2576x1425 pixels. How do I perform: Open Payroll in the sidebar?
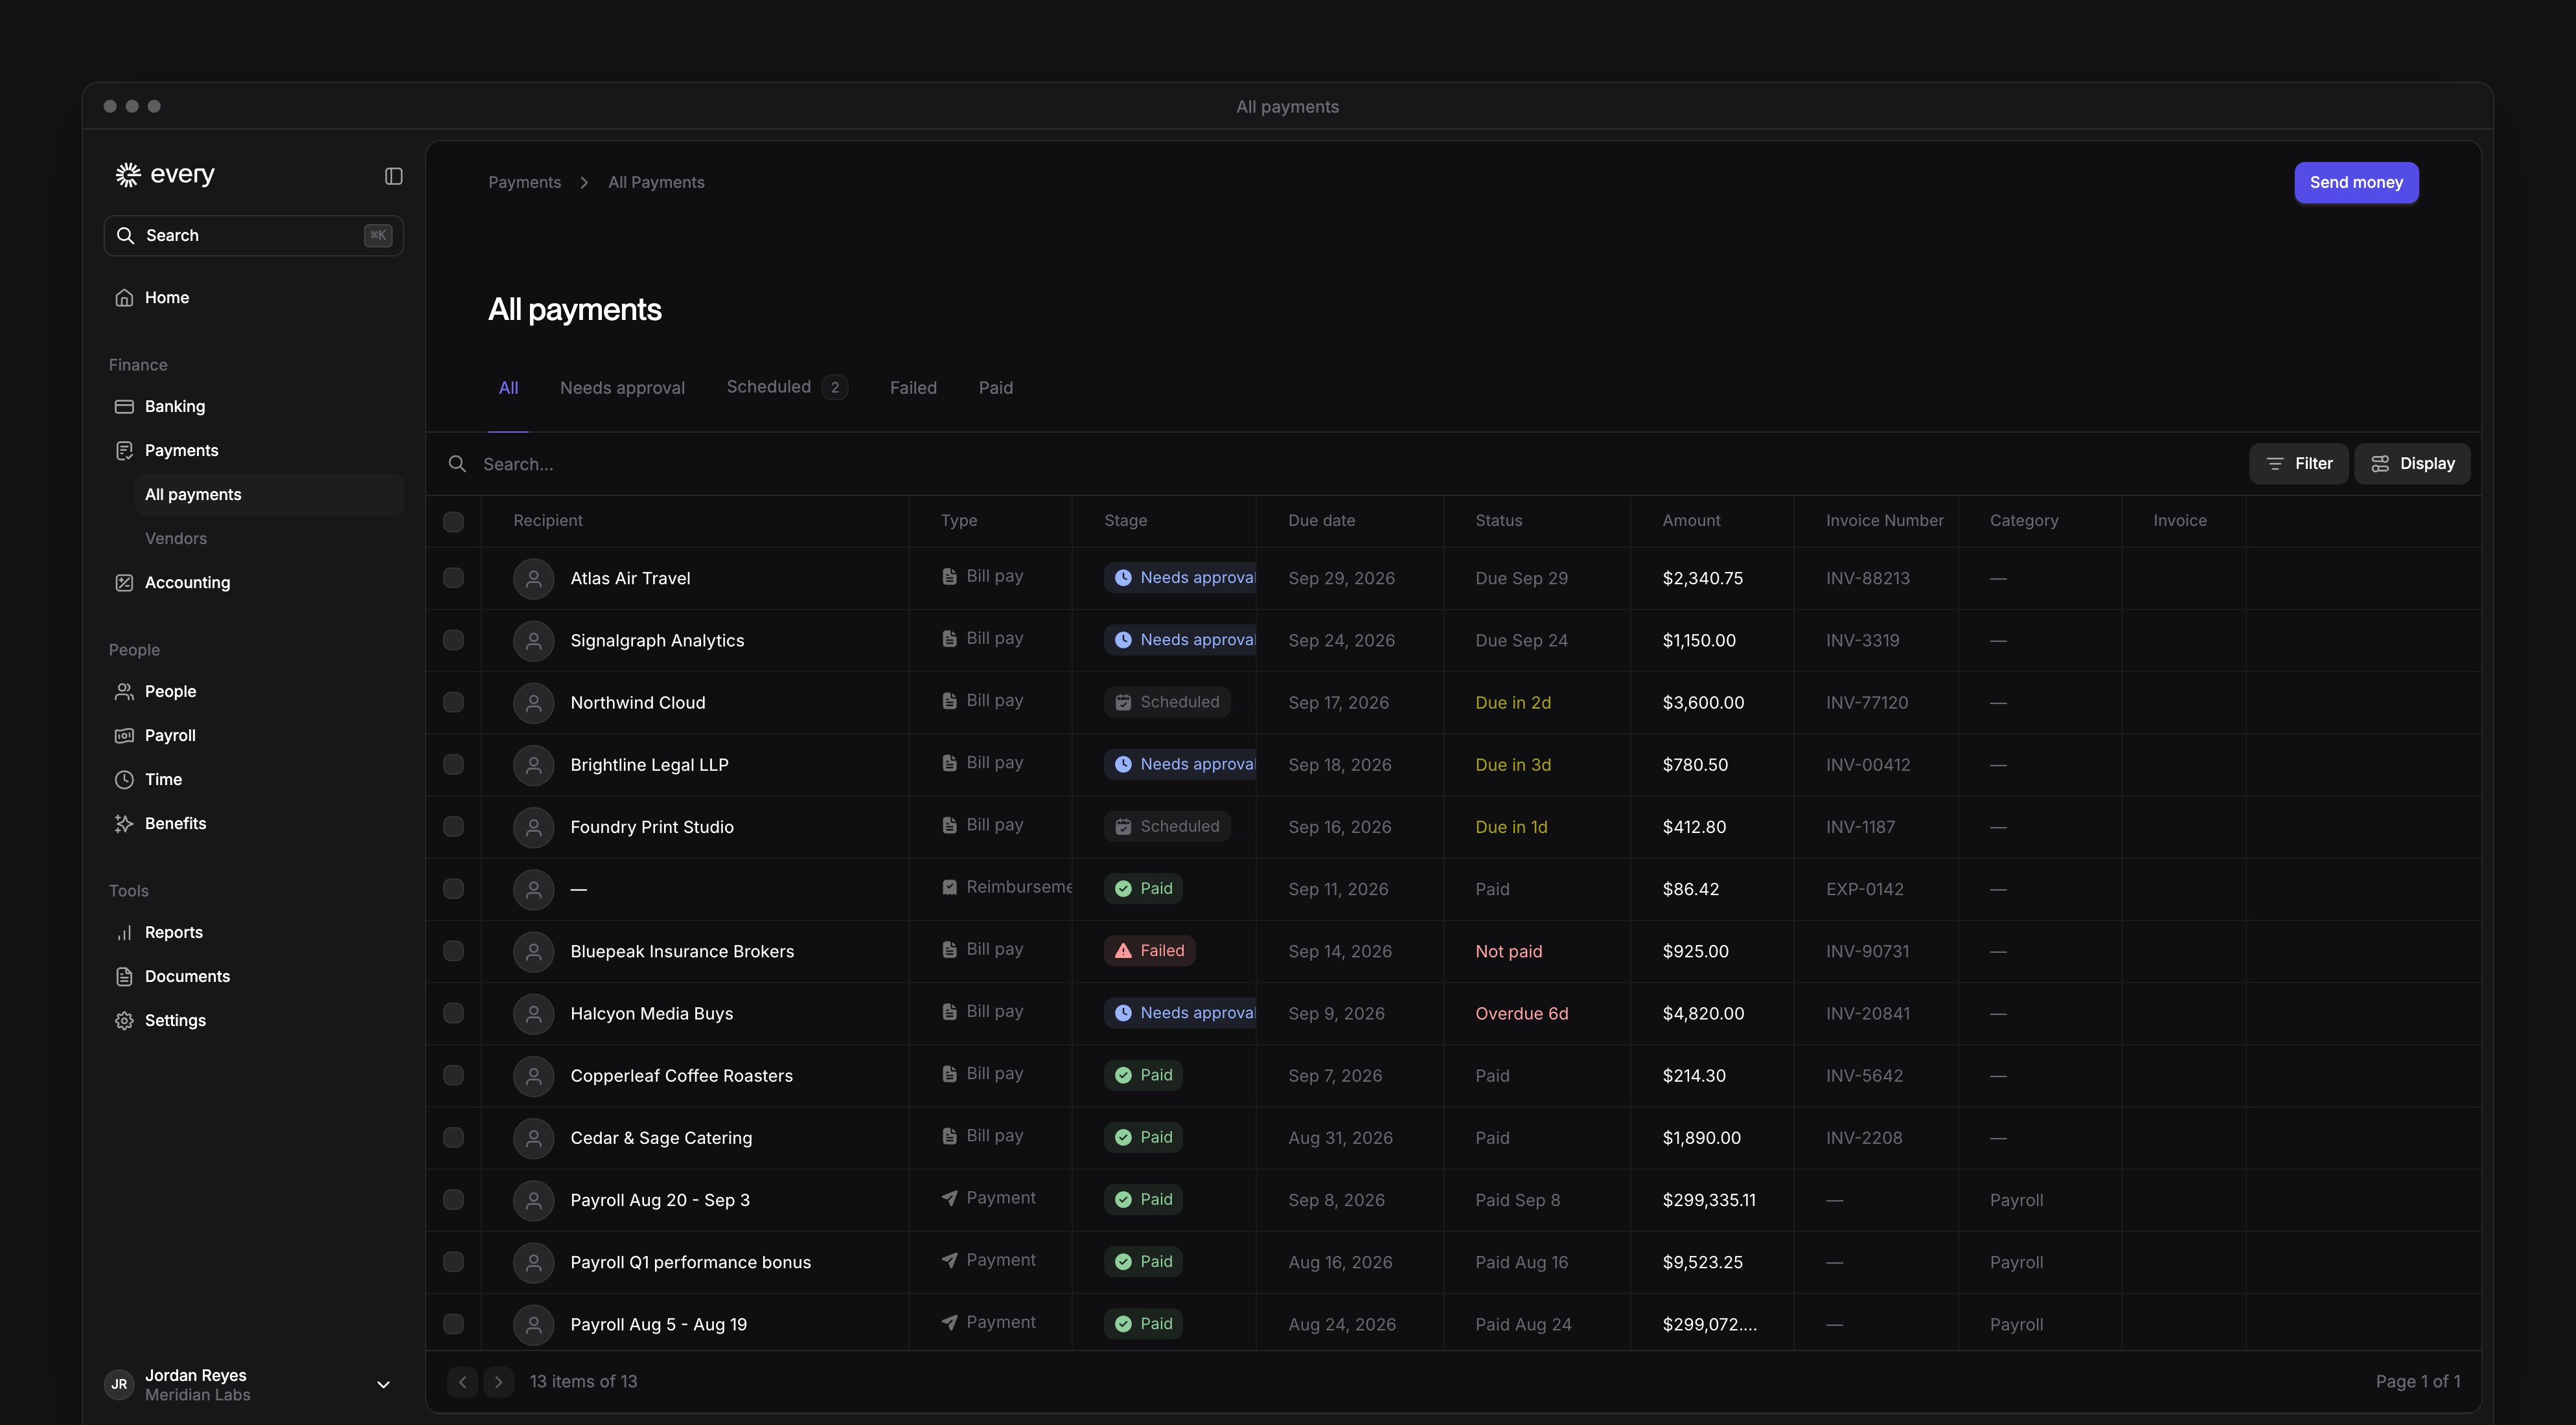253,735
